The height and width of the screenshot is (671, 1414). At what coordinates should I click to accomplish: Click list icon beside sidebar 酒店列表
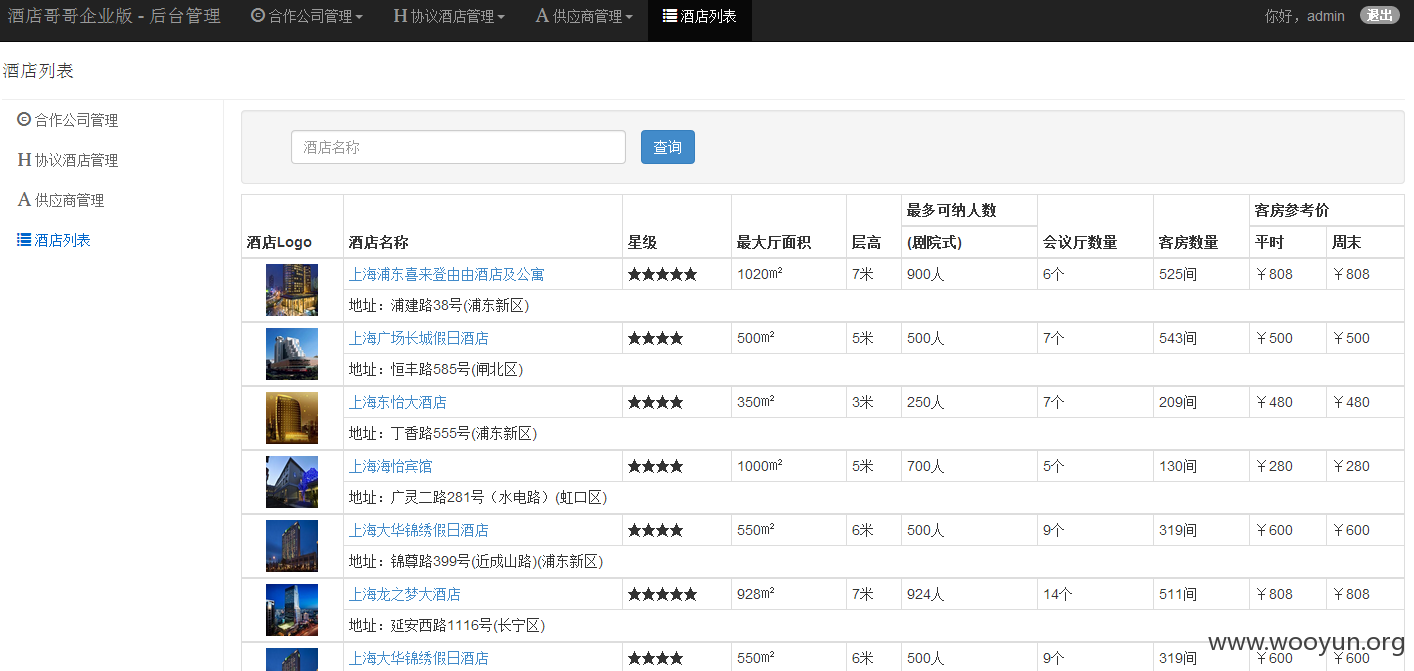(x=24, y=240)
